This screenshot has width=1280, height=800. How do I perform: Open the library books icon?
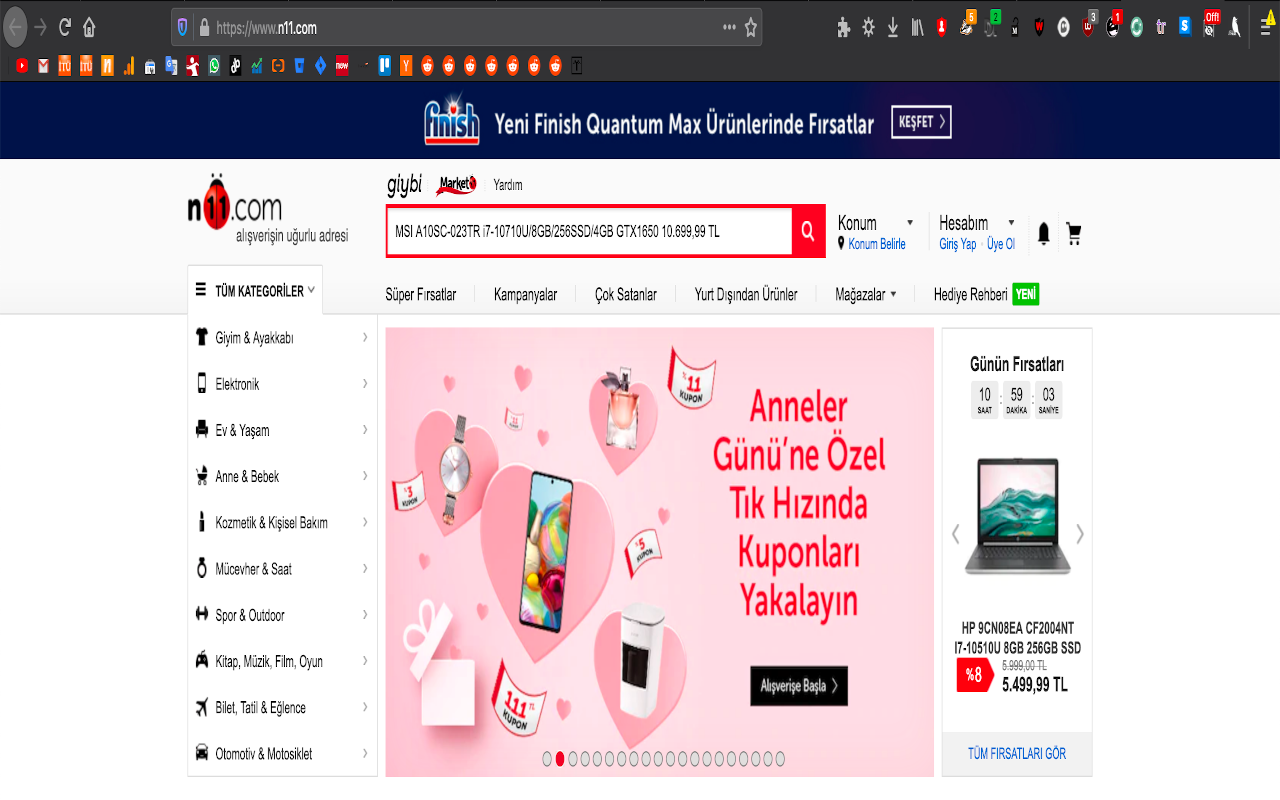(x=917, y=28)
